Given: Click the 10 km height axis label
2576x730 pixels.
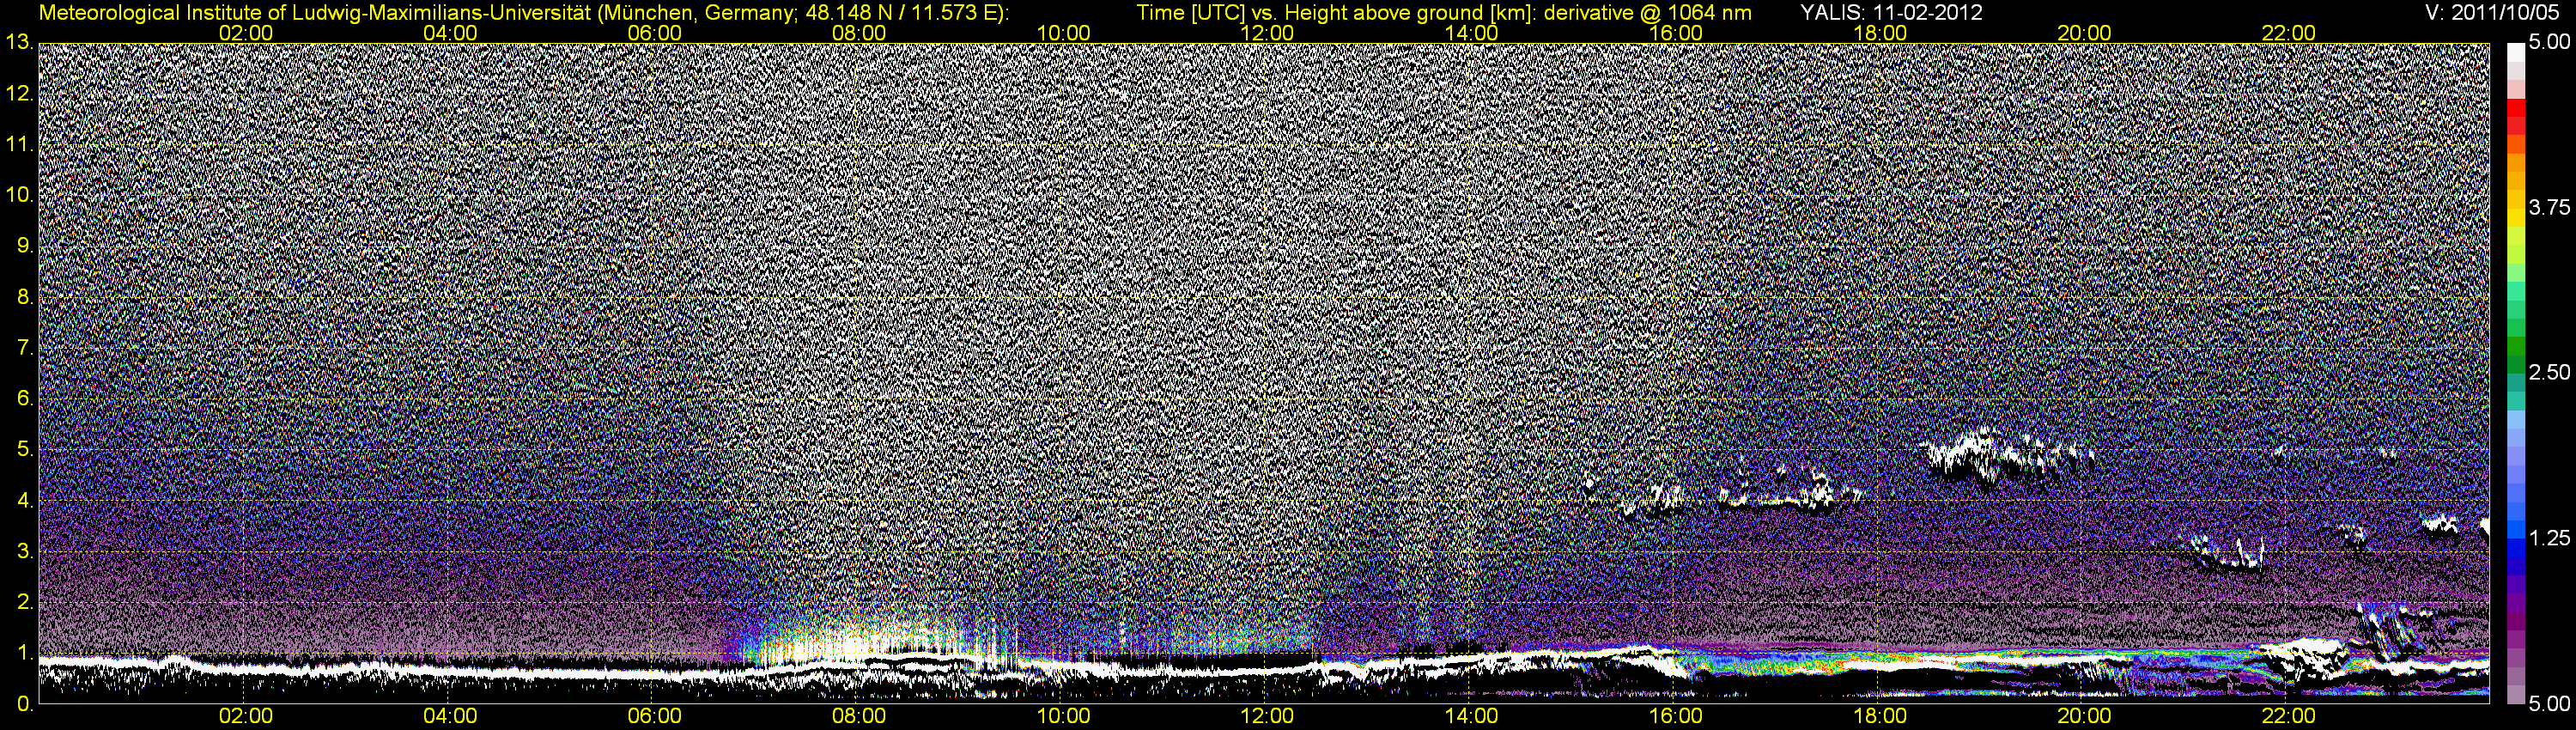Looking at the screenshot, I should pyautogui.click(x=19, y=195).
